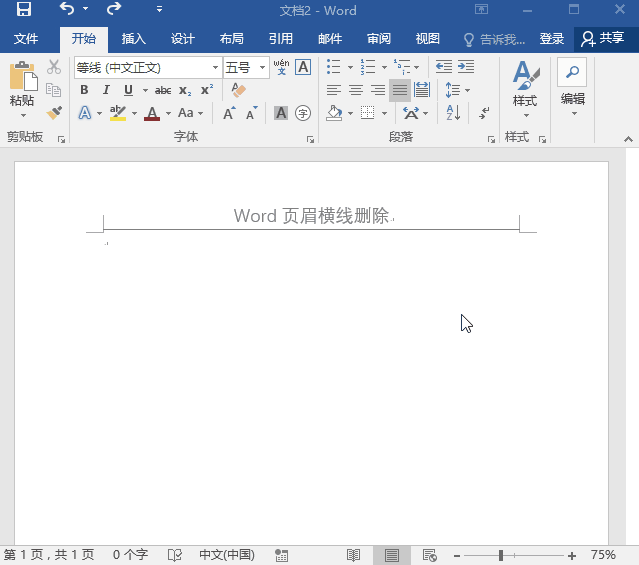Apply numbered list

pyautogui.click(x=368, y=66)
